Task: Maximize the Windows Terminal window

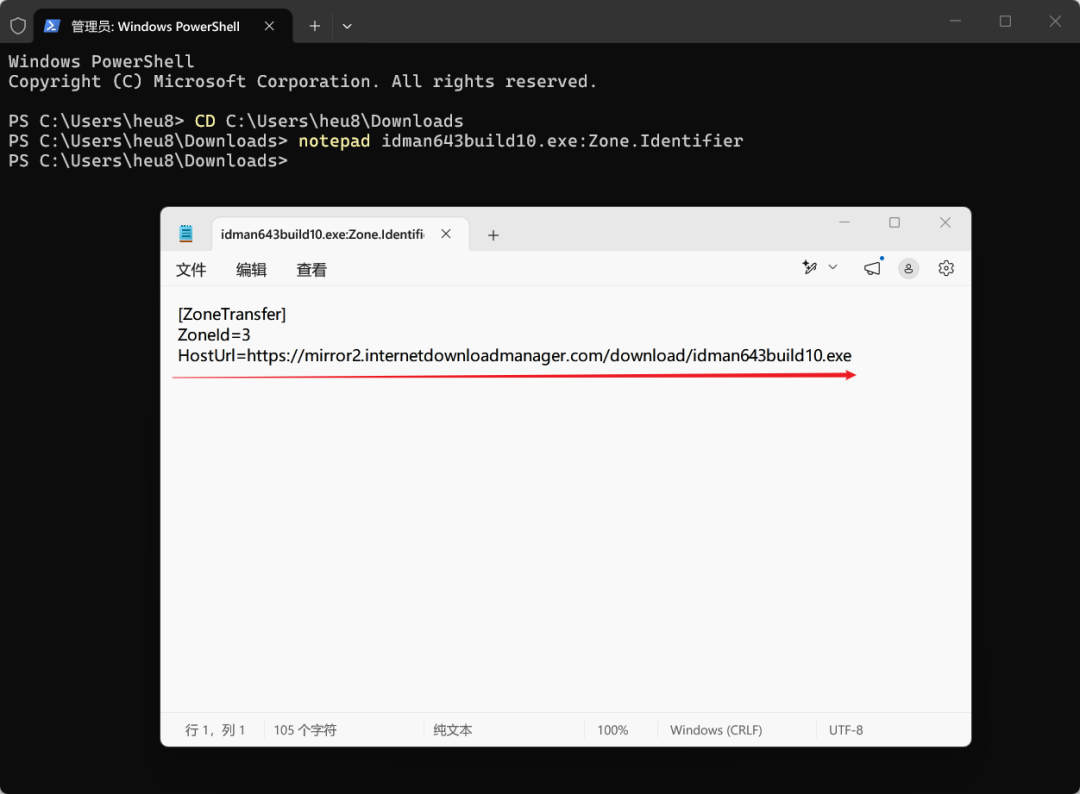Action: pos(1006,21)
